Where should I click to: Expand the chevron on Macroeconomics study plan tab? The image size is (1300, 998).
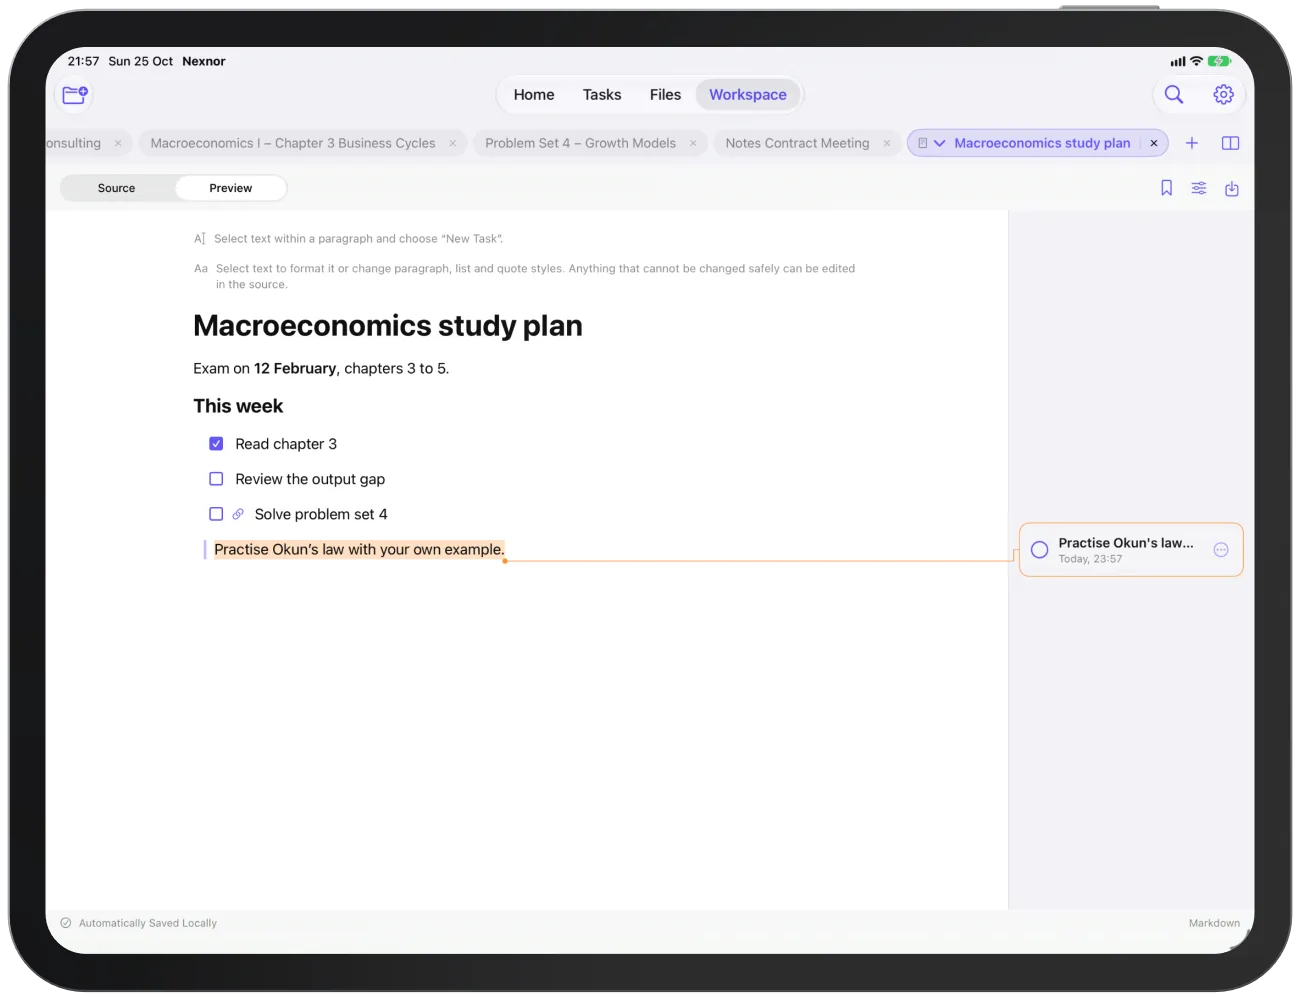(x=939, y=143)
